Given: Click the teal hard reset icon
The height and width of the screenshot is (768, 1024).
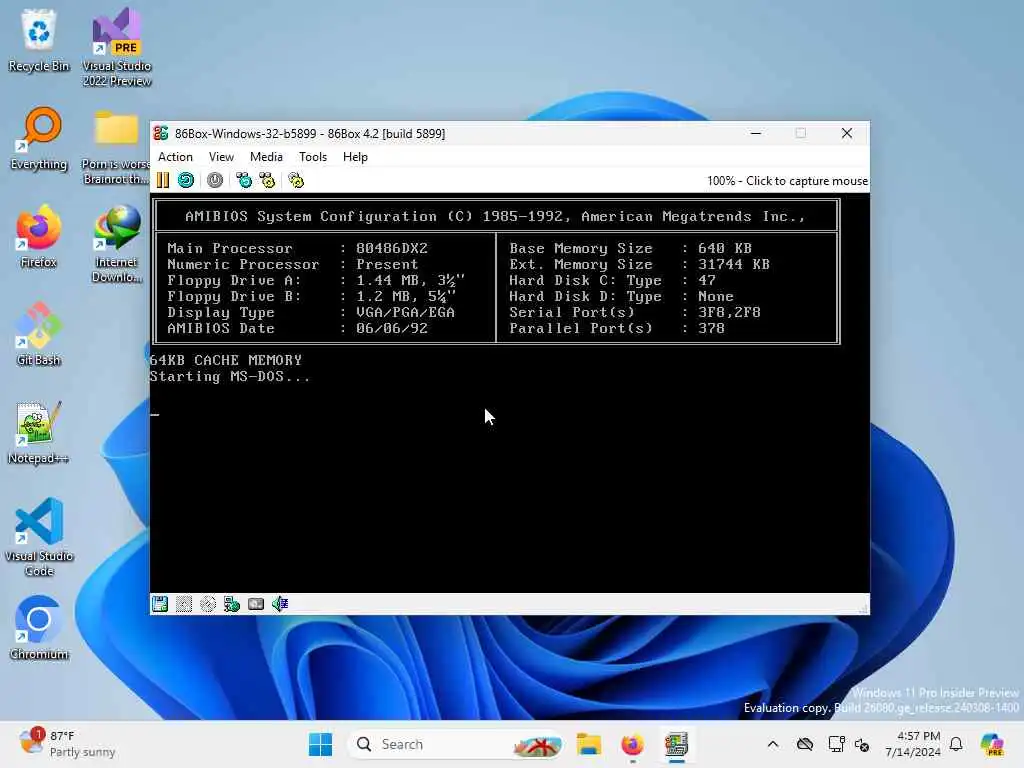Looking at the screenshot, I should (x=186, y=180).
